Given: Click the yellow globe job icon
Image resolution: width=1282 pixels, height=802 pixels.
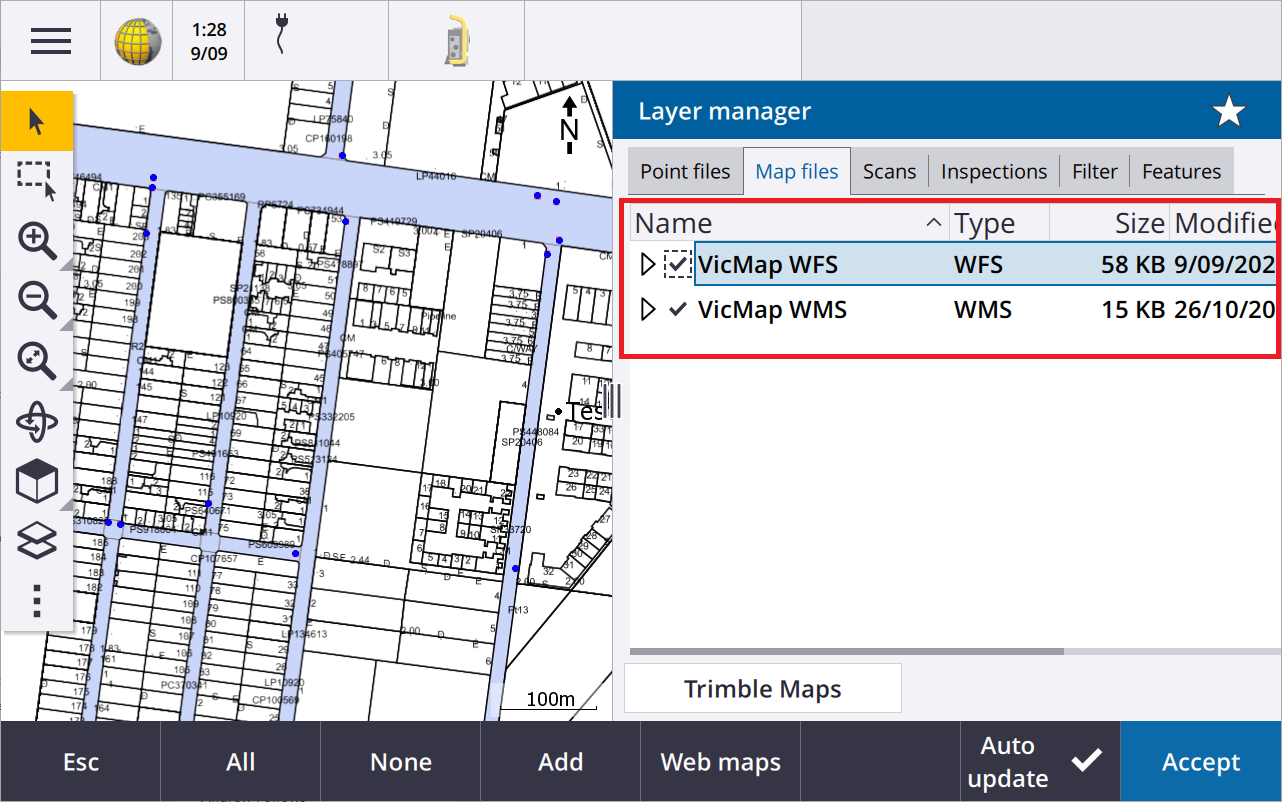Looking at the screenshot, I should [x=136, y=41].
